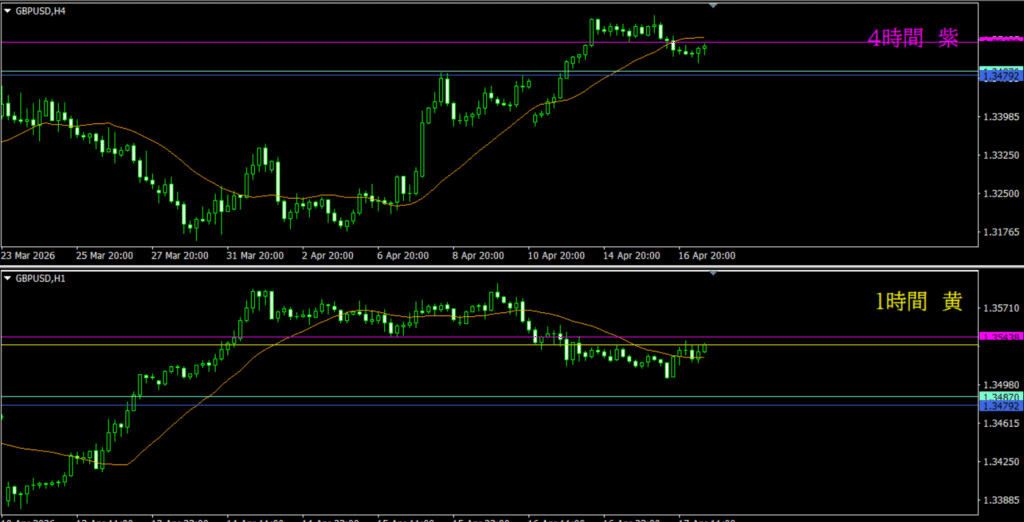
Task: Click the magenta price tag on H4 axis
Action: (1000, 39)
